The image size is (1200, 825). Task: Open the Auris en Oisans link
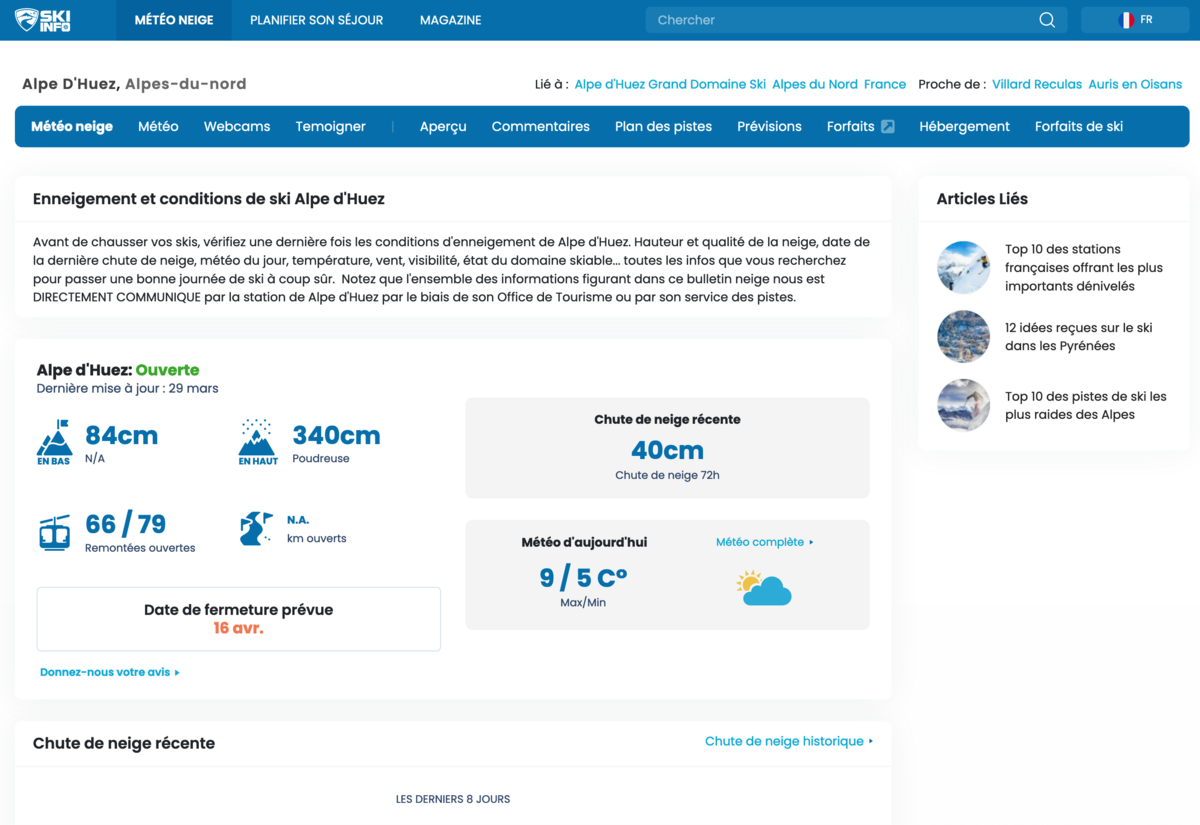(1135, 84)
